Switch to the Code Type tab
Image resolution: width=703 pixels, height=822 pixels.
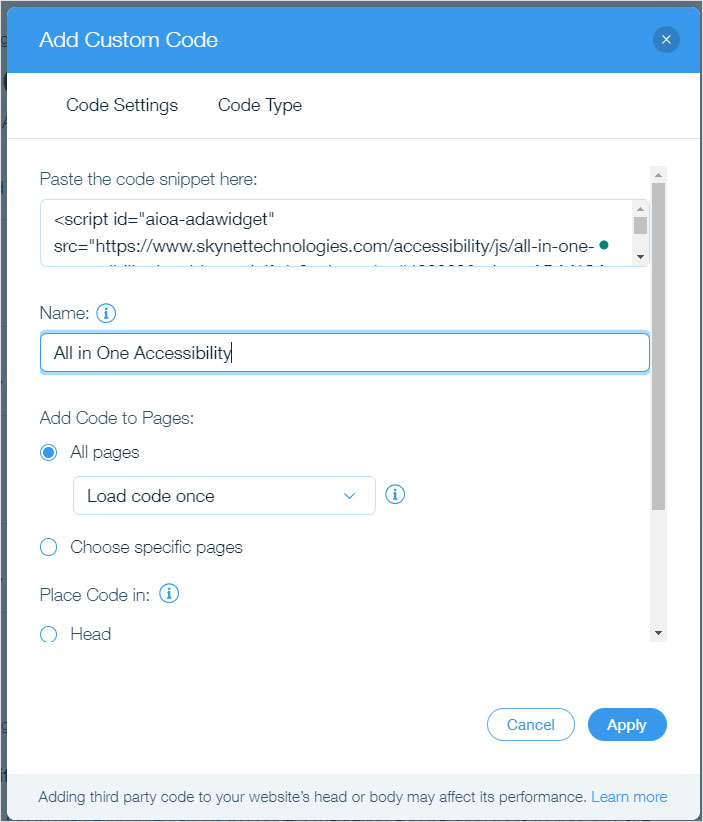(260, 105)
